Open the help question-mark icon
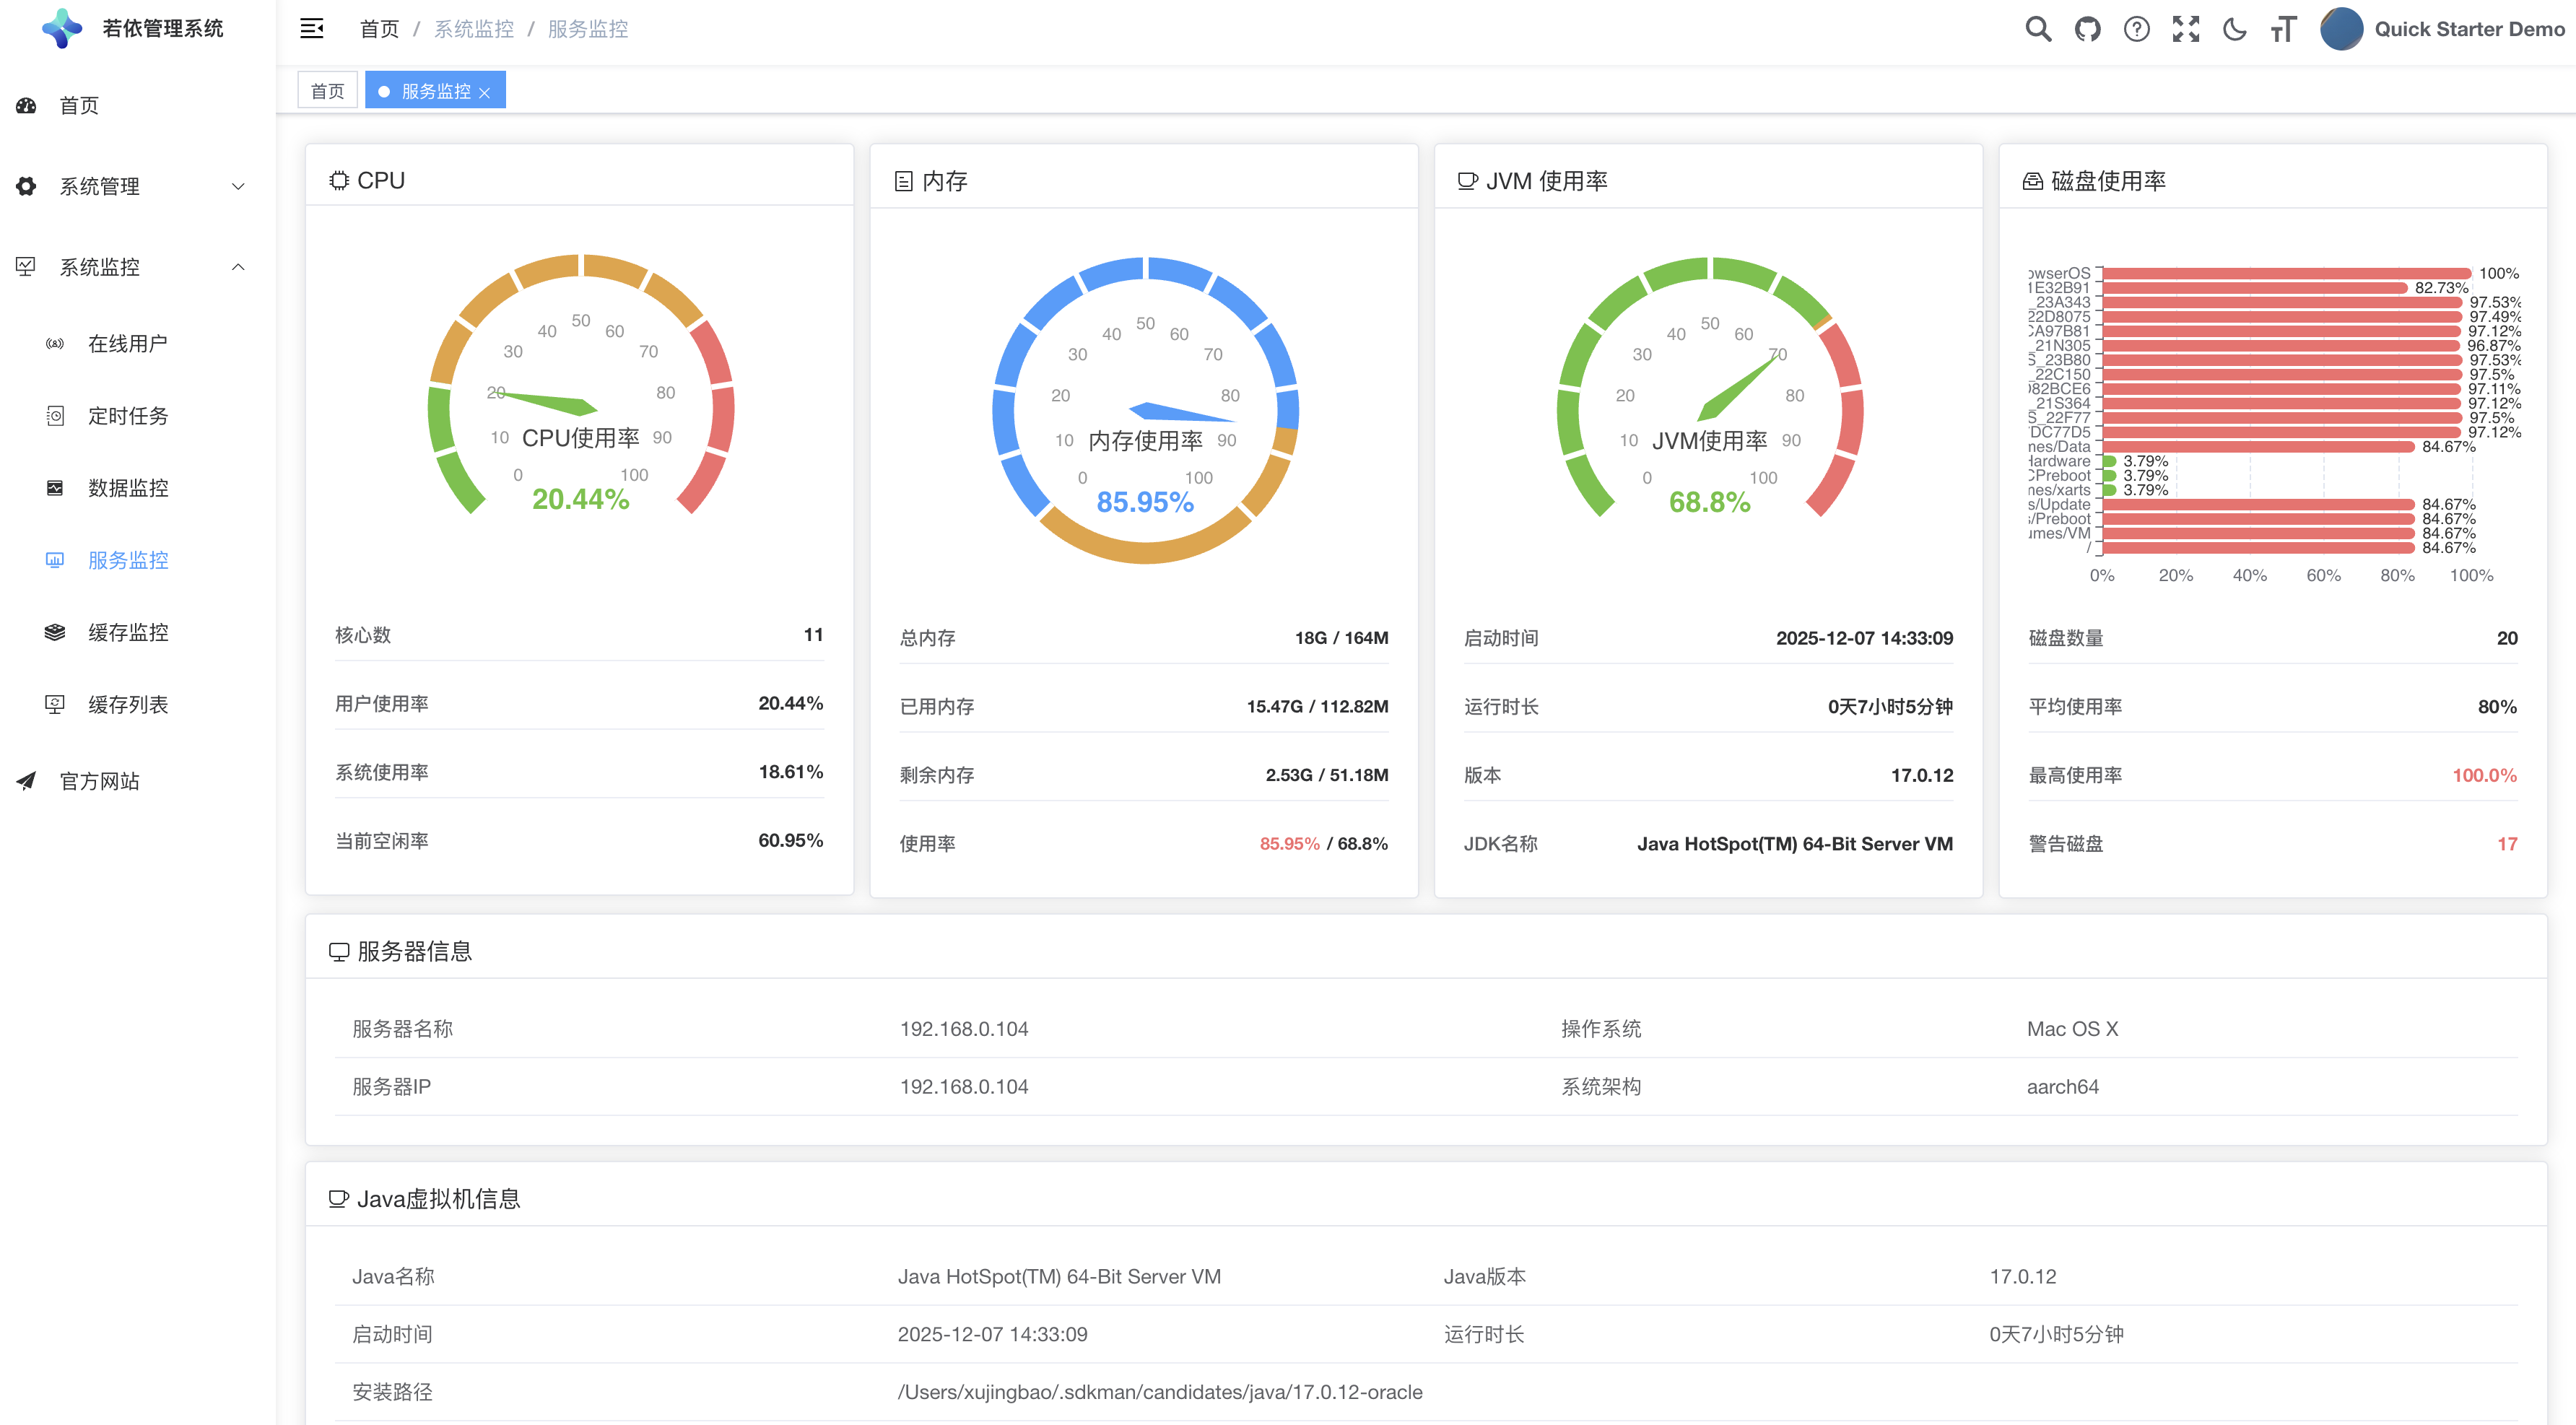This screenshot has width=2576, height=1425. coord(2136,29)
